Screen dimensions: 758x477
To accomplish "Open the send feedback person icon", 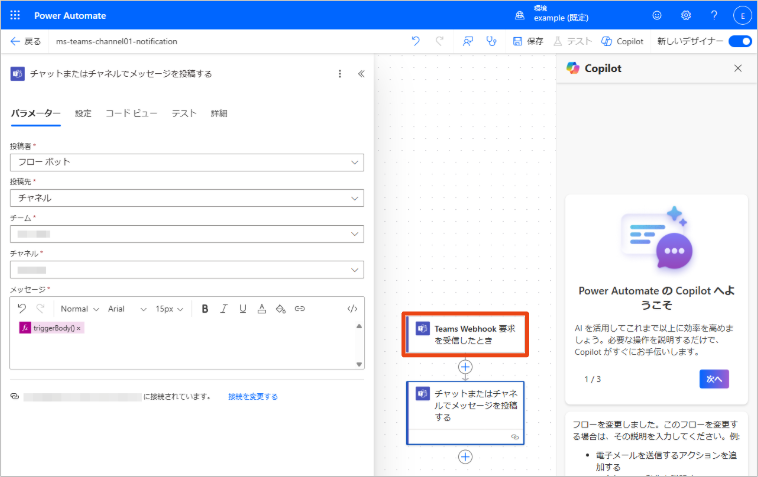I will click(x=467, y=41).
